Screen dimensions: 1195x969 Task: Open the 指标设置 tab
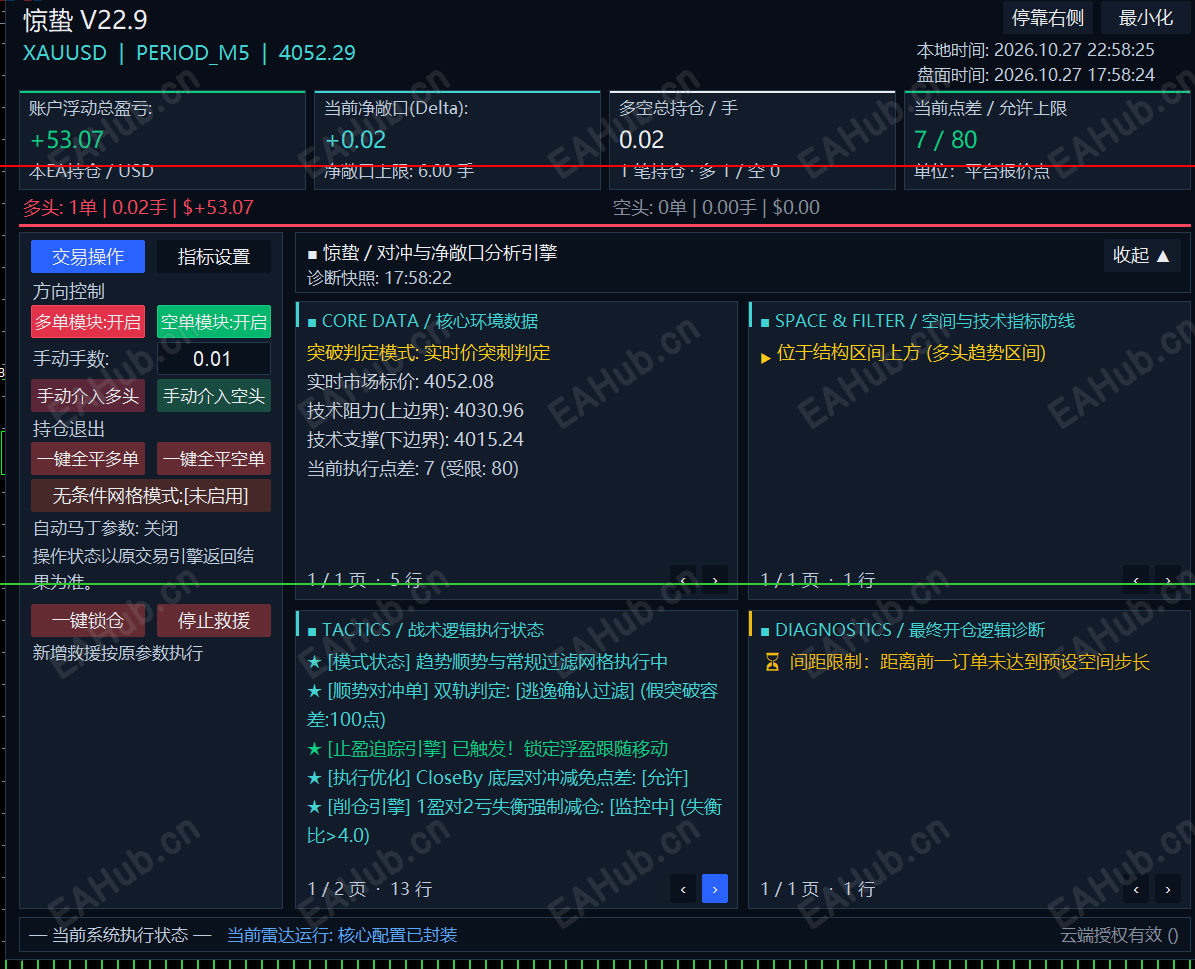click(213, 257)
